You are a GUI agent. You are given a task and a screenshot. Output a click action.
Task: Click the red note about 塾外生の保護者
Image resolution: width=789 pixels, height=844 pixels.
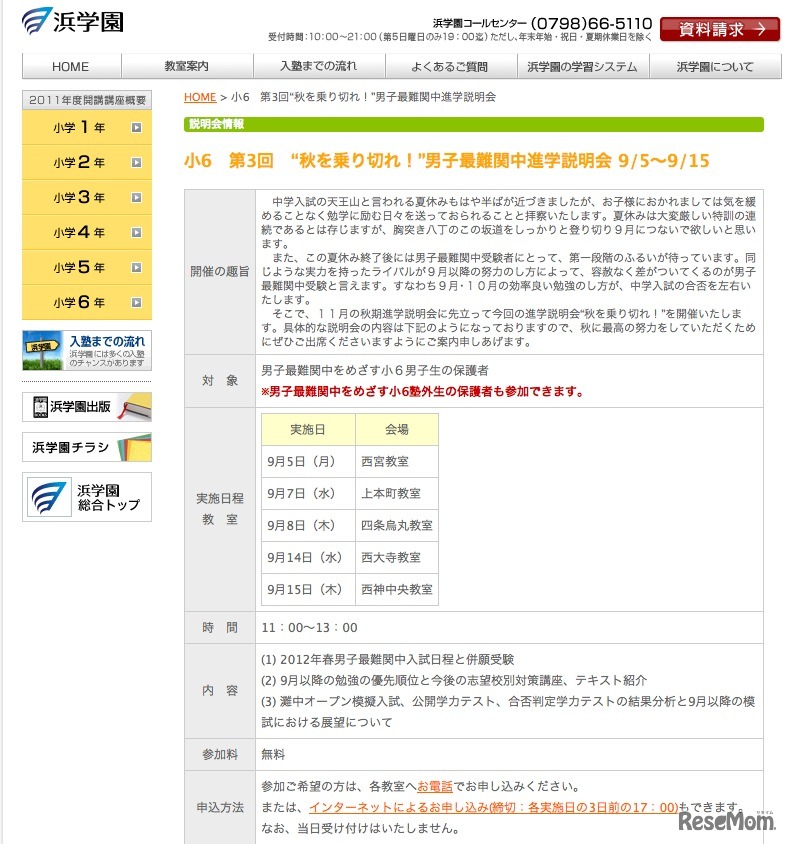423,391
